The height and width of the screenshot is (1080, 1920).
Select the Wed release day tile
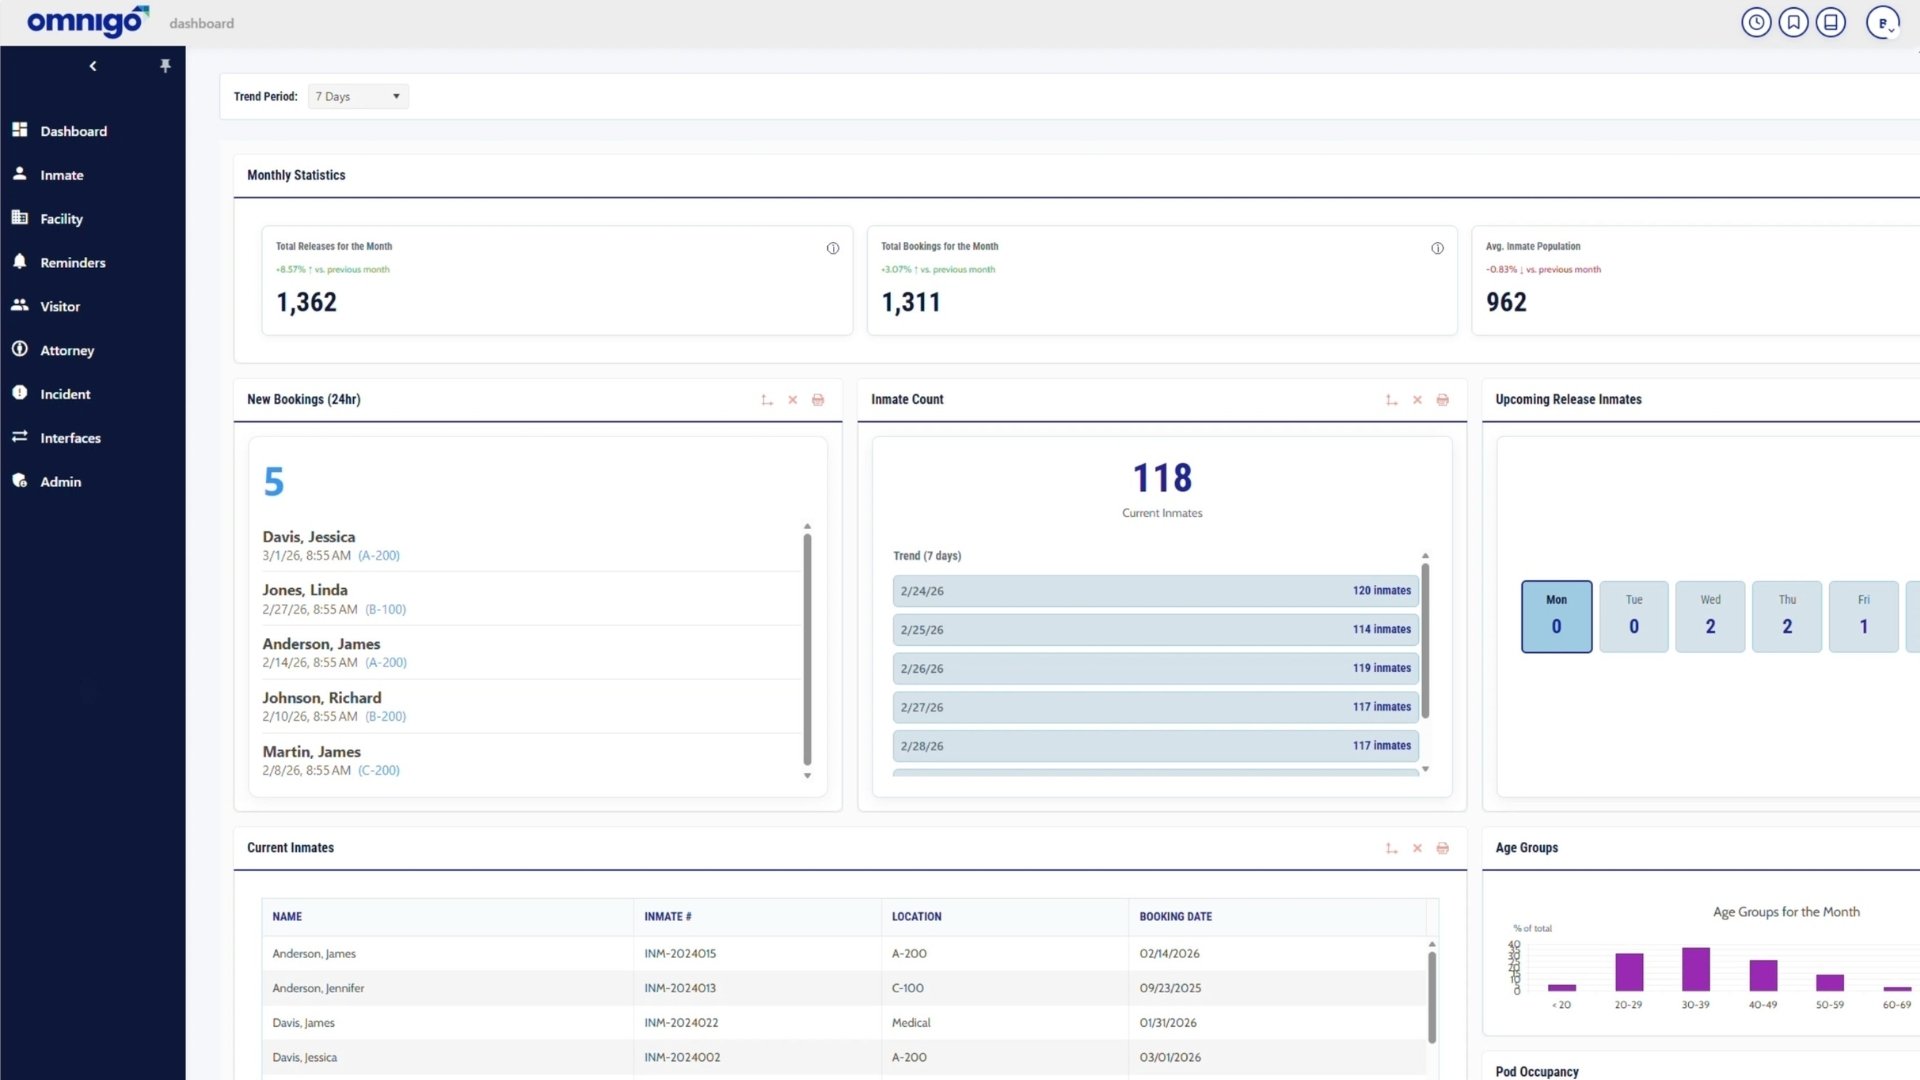(x=1710, y=617)
